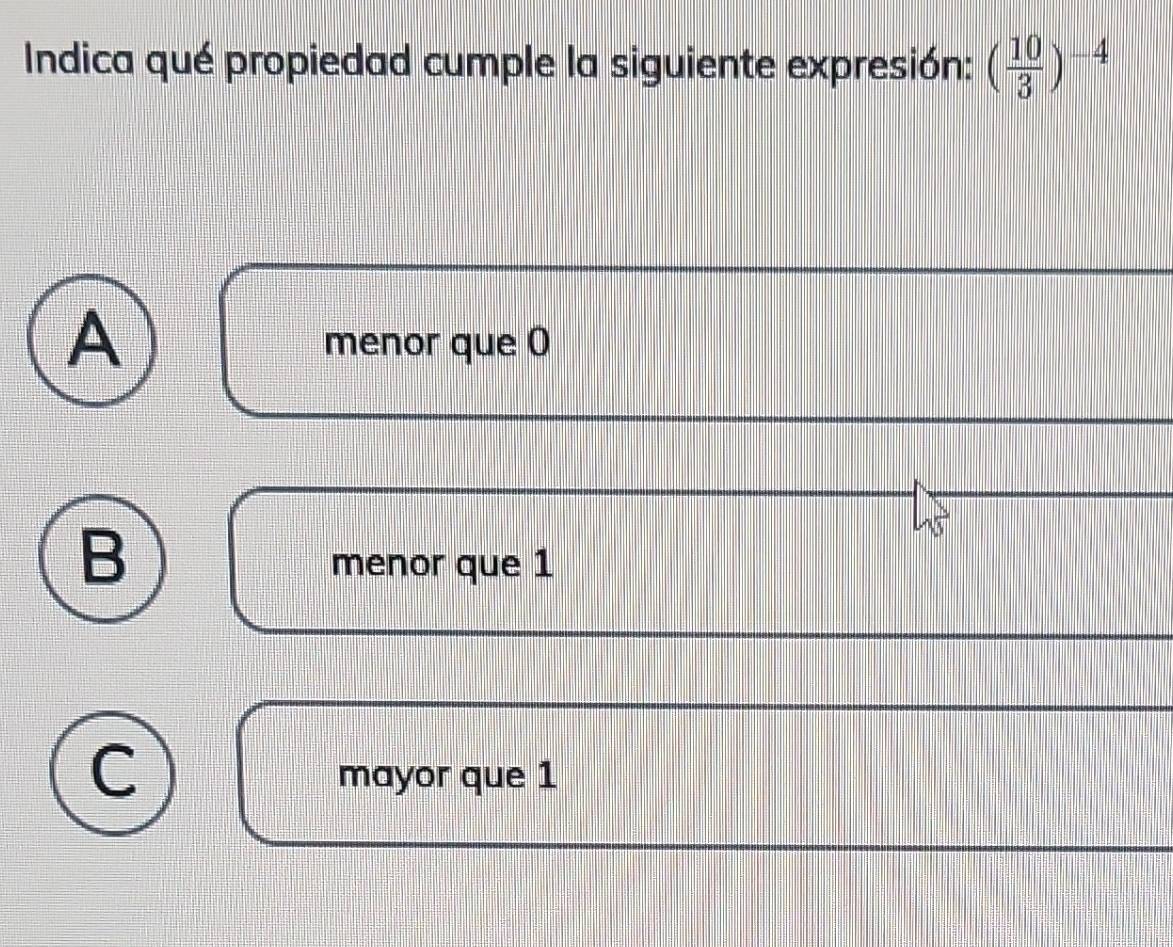Click the letter B inside its circle
This screenshot has height=947, width=1173.
tap(102, 556)
